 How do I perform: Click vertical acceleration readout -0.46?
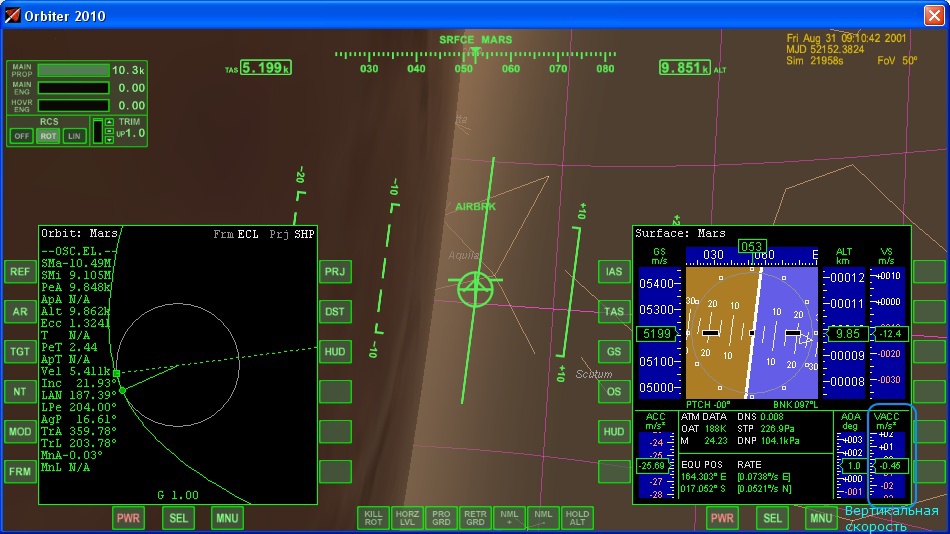point(890,466)
